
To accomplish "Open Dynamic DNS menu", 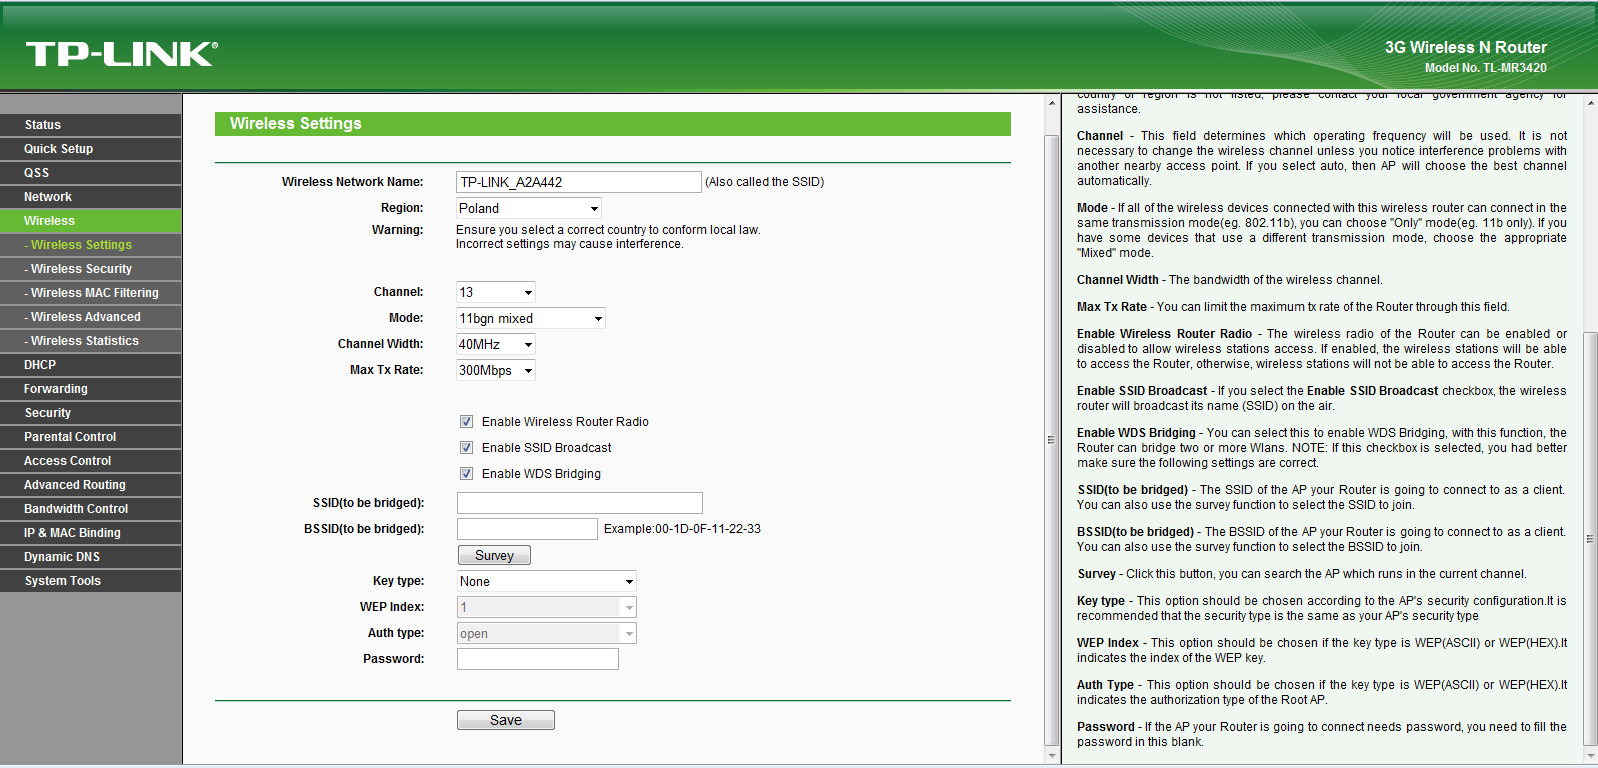I will pyautogui.click(x=91, y=557).
